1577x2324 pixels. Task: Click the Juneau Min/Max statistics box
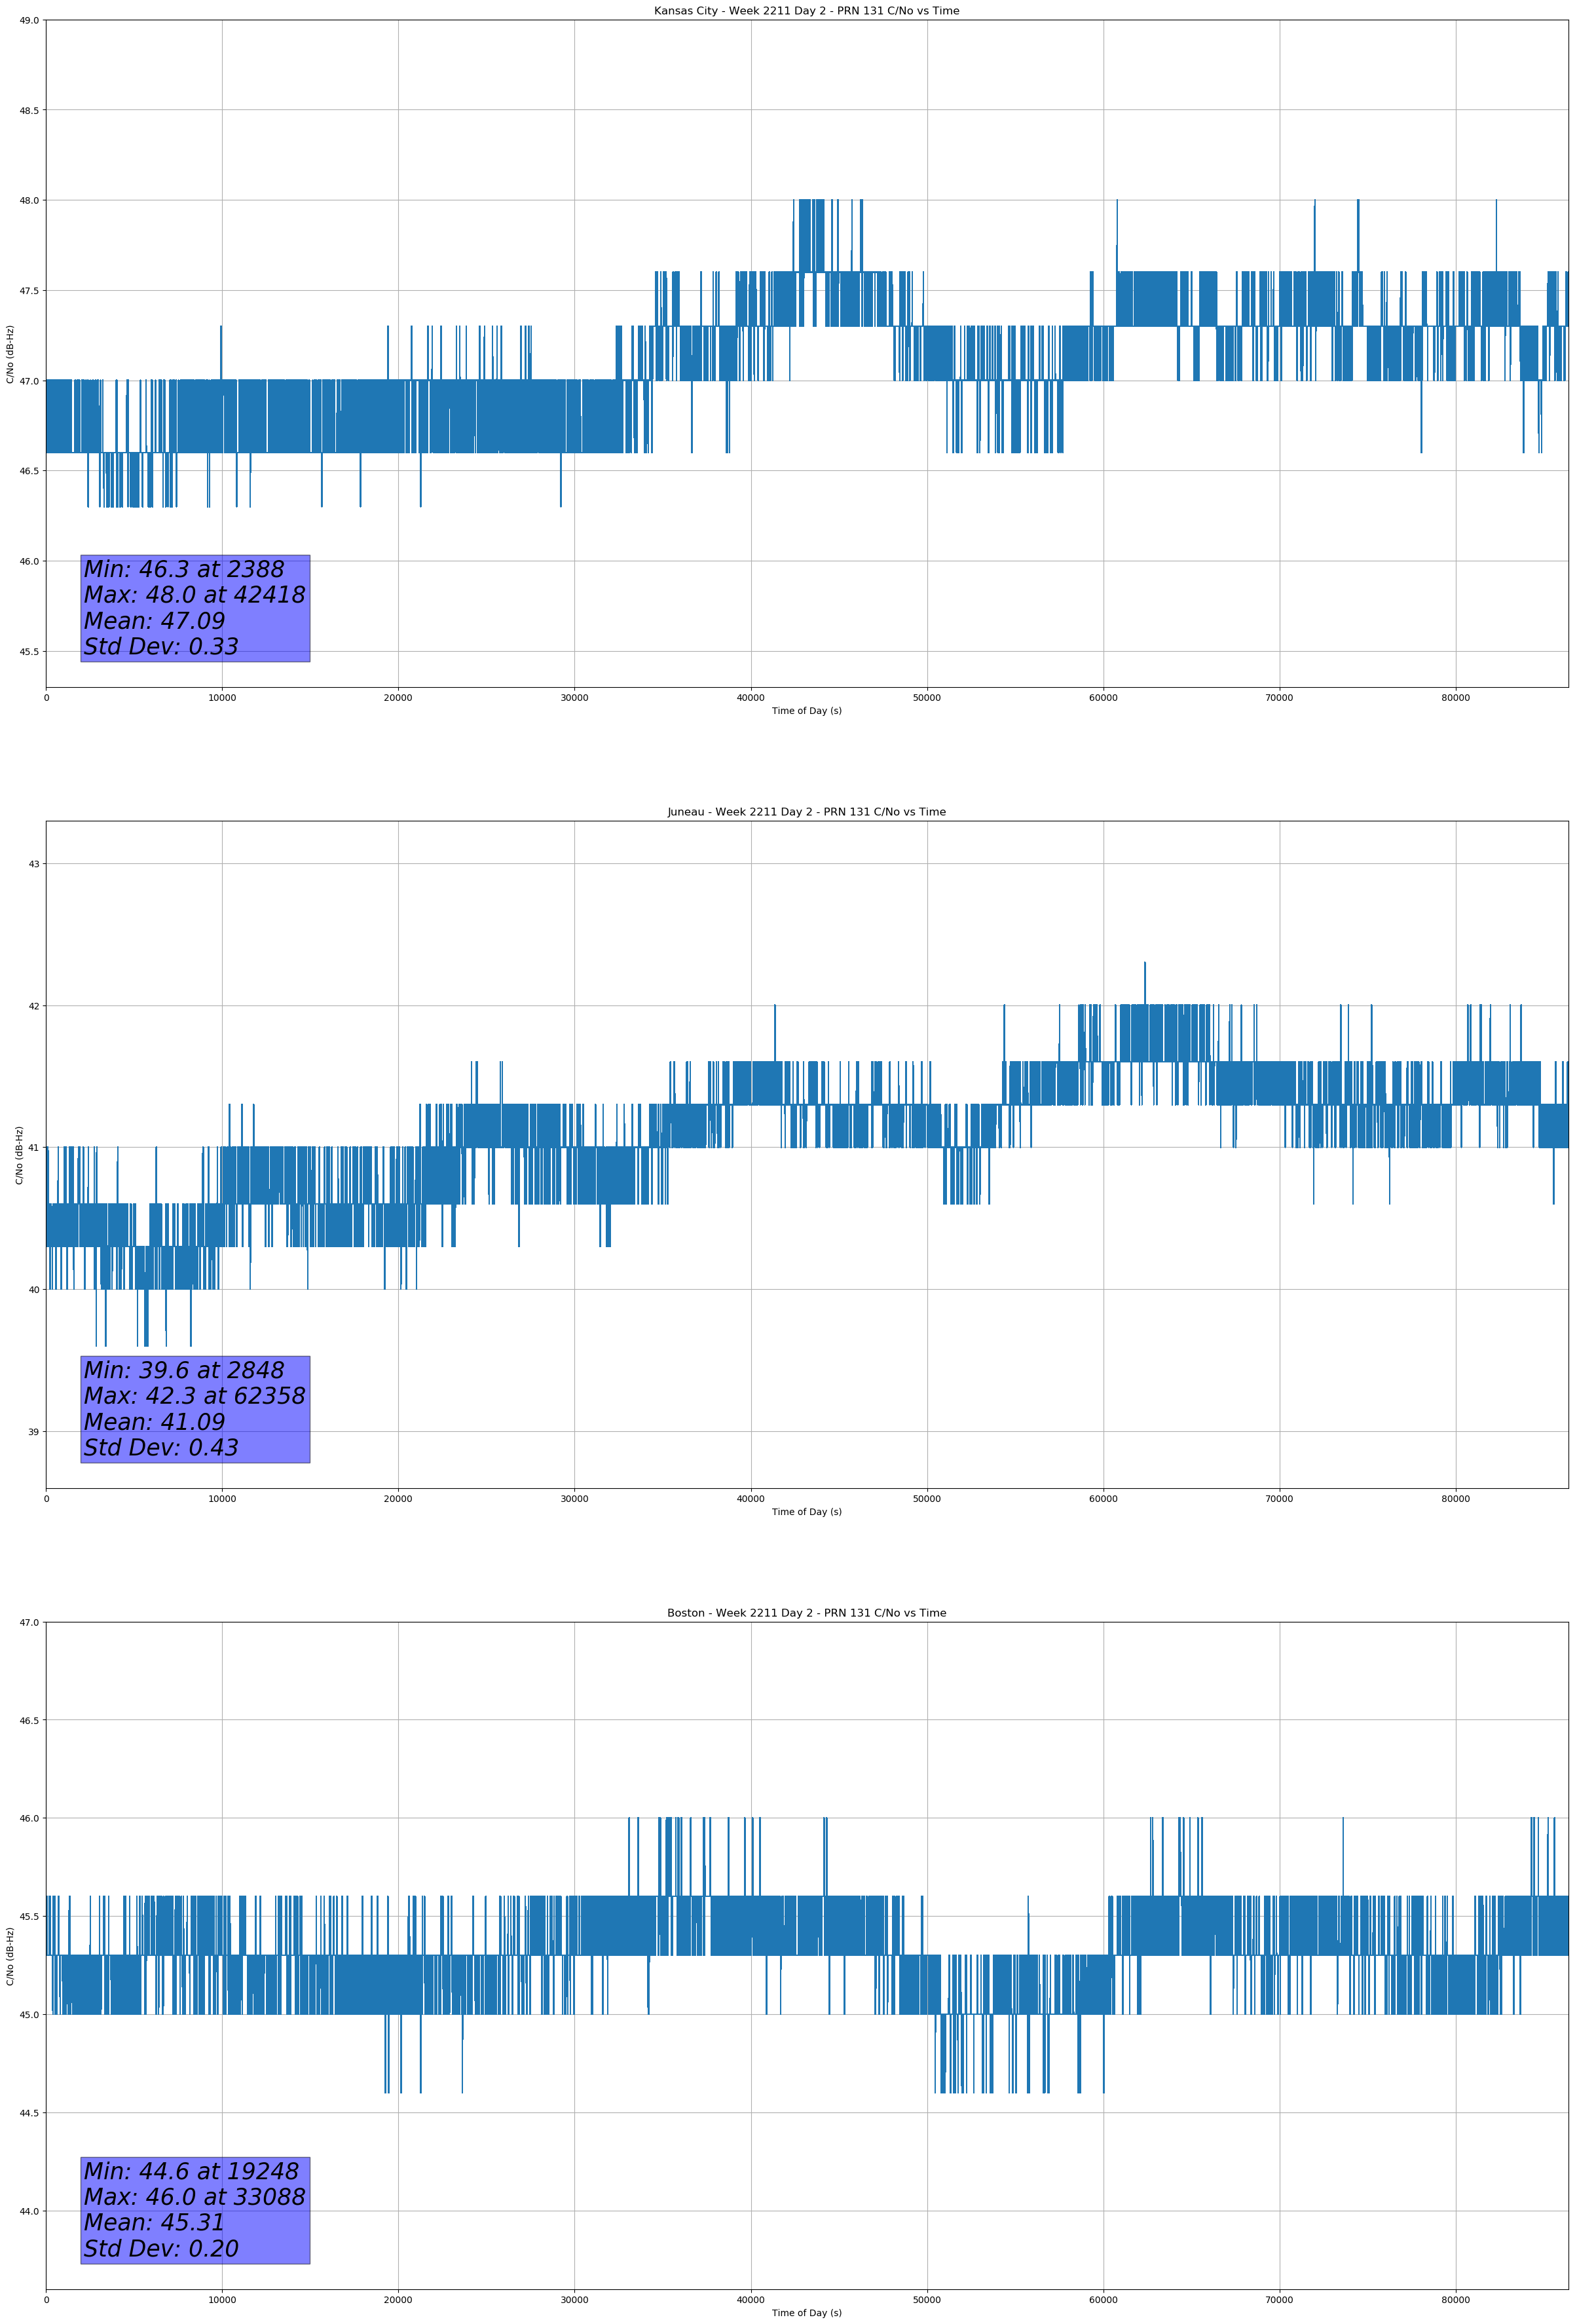195,1409
